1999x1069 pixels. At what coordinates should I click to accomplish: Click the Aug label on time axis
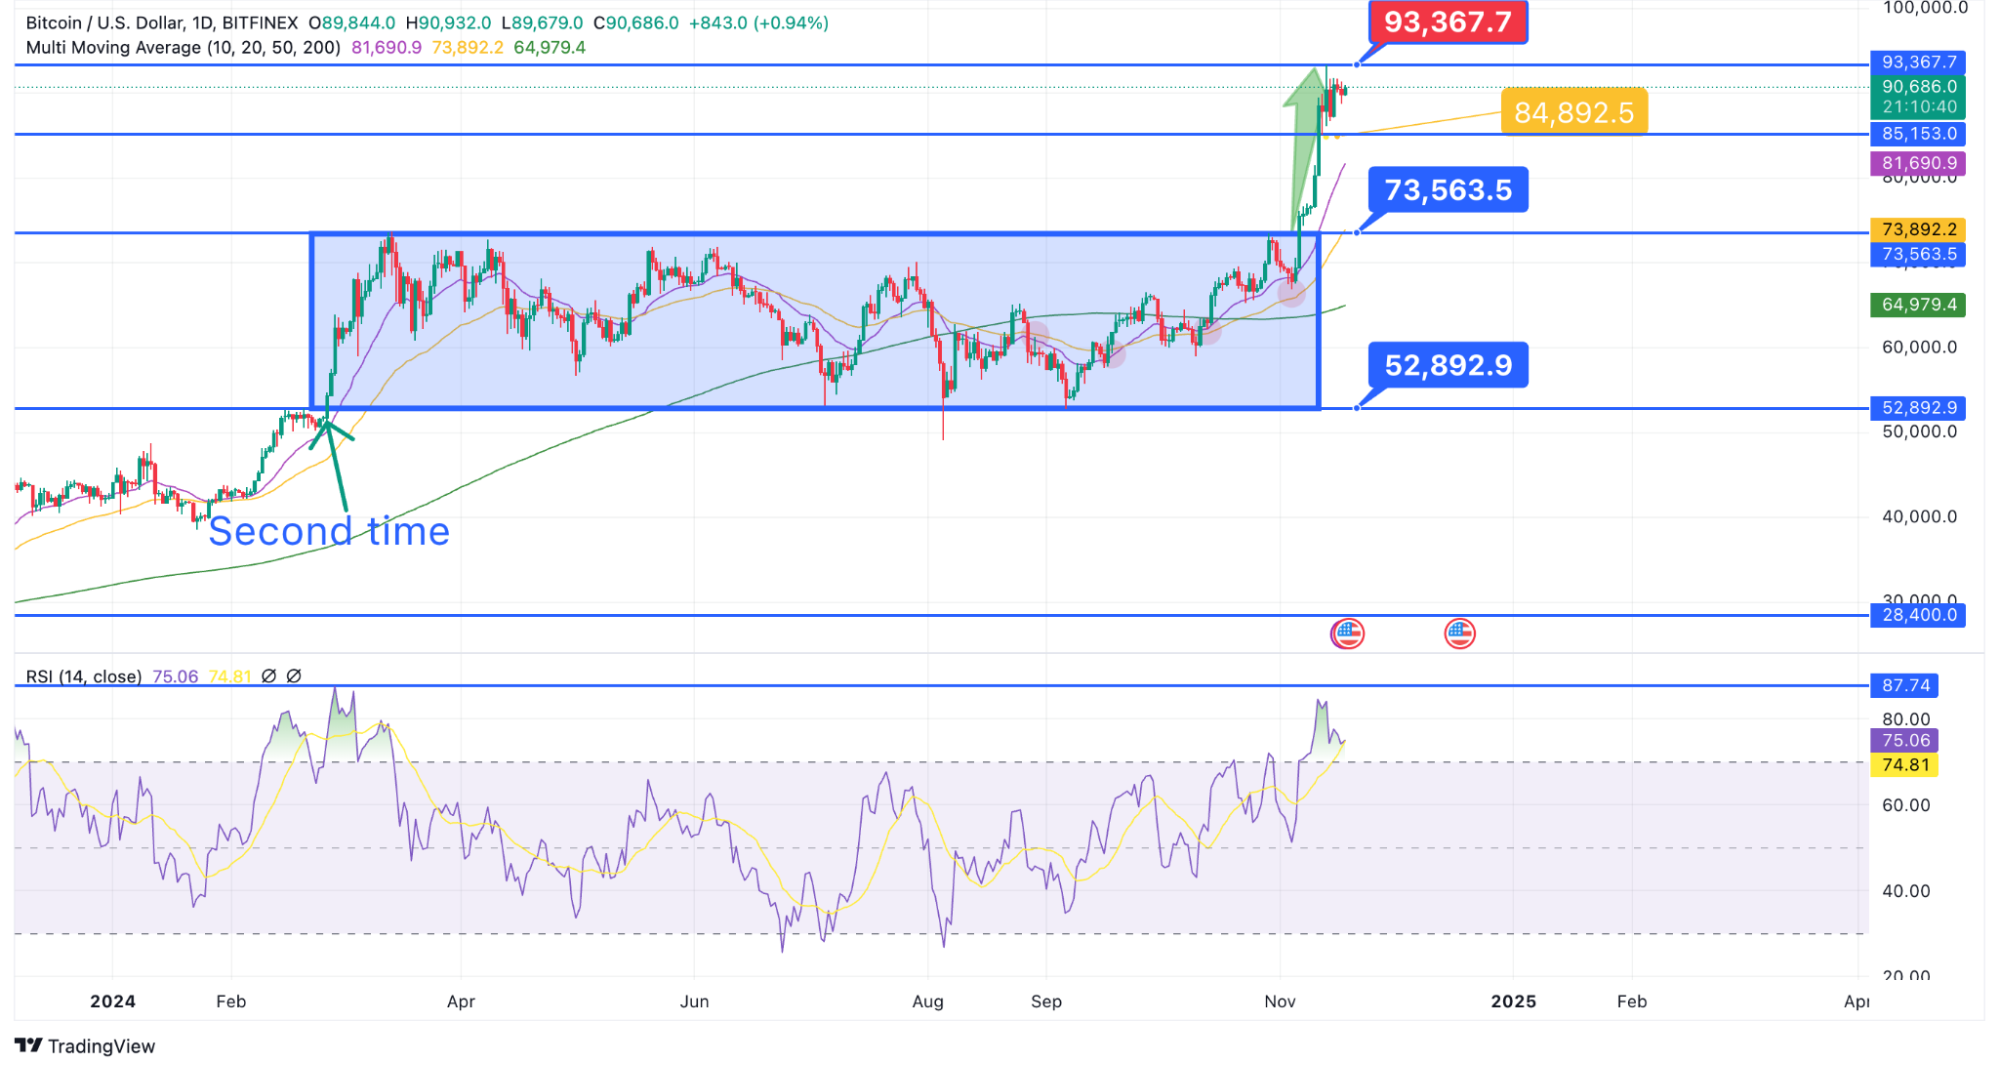point(927,1001)
